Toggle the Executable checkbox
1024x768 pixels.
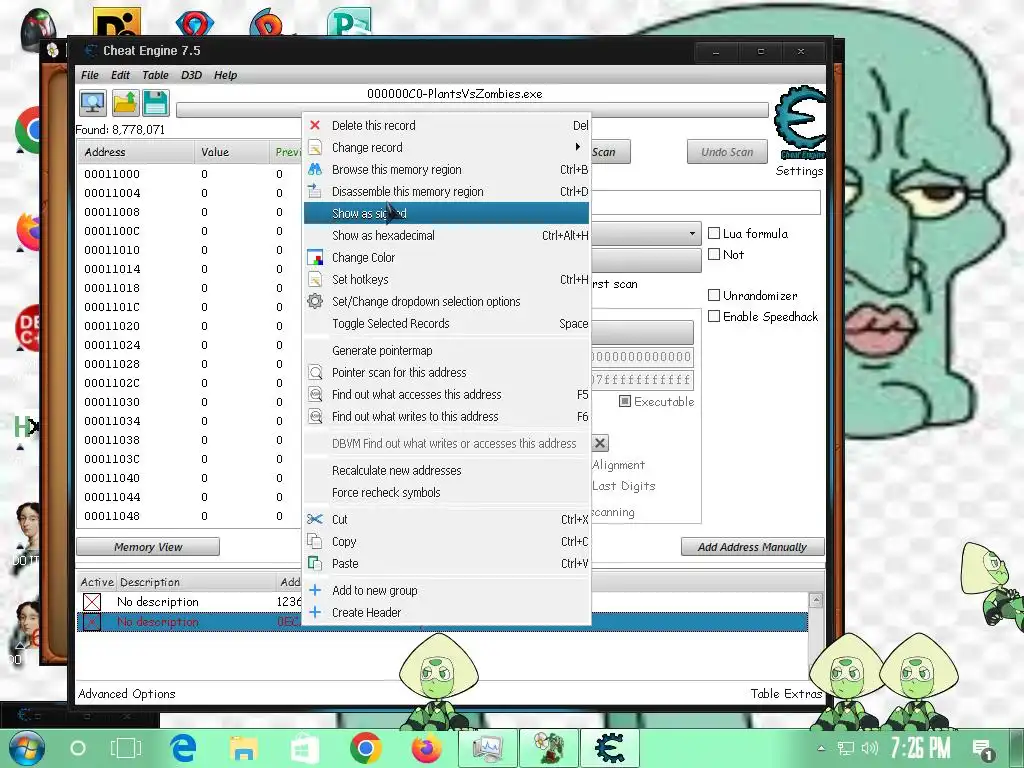(x=624, y=401)
